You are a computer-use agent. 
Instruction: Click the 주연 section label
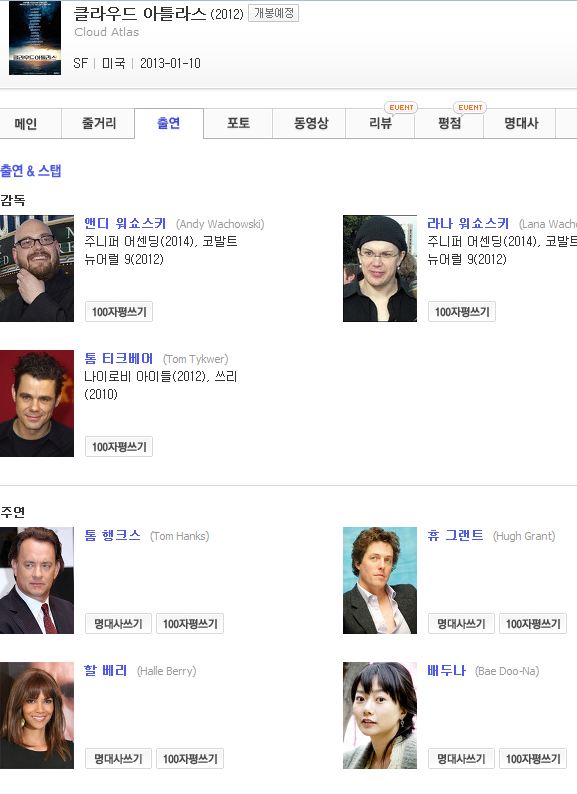click(13, 512)
